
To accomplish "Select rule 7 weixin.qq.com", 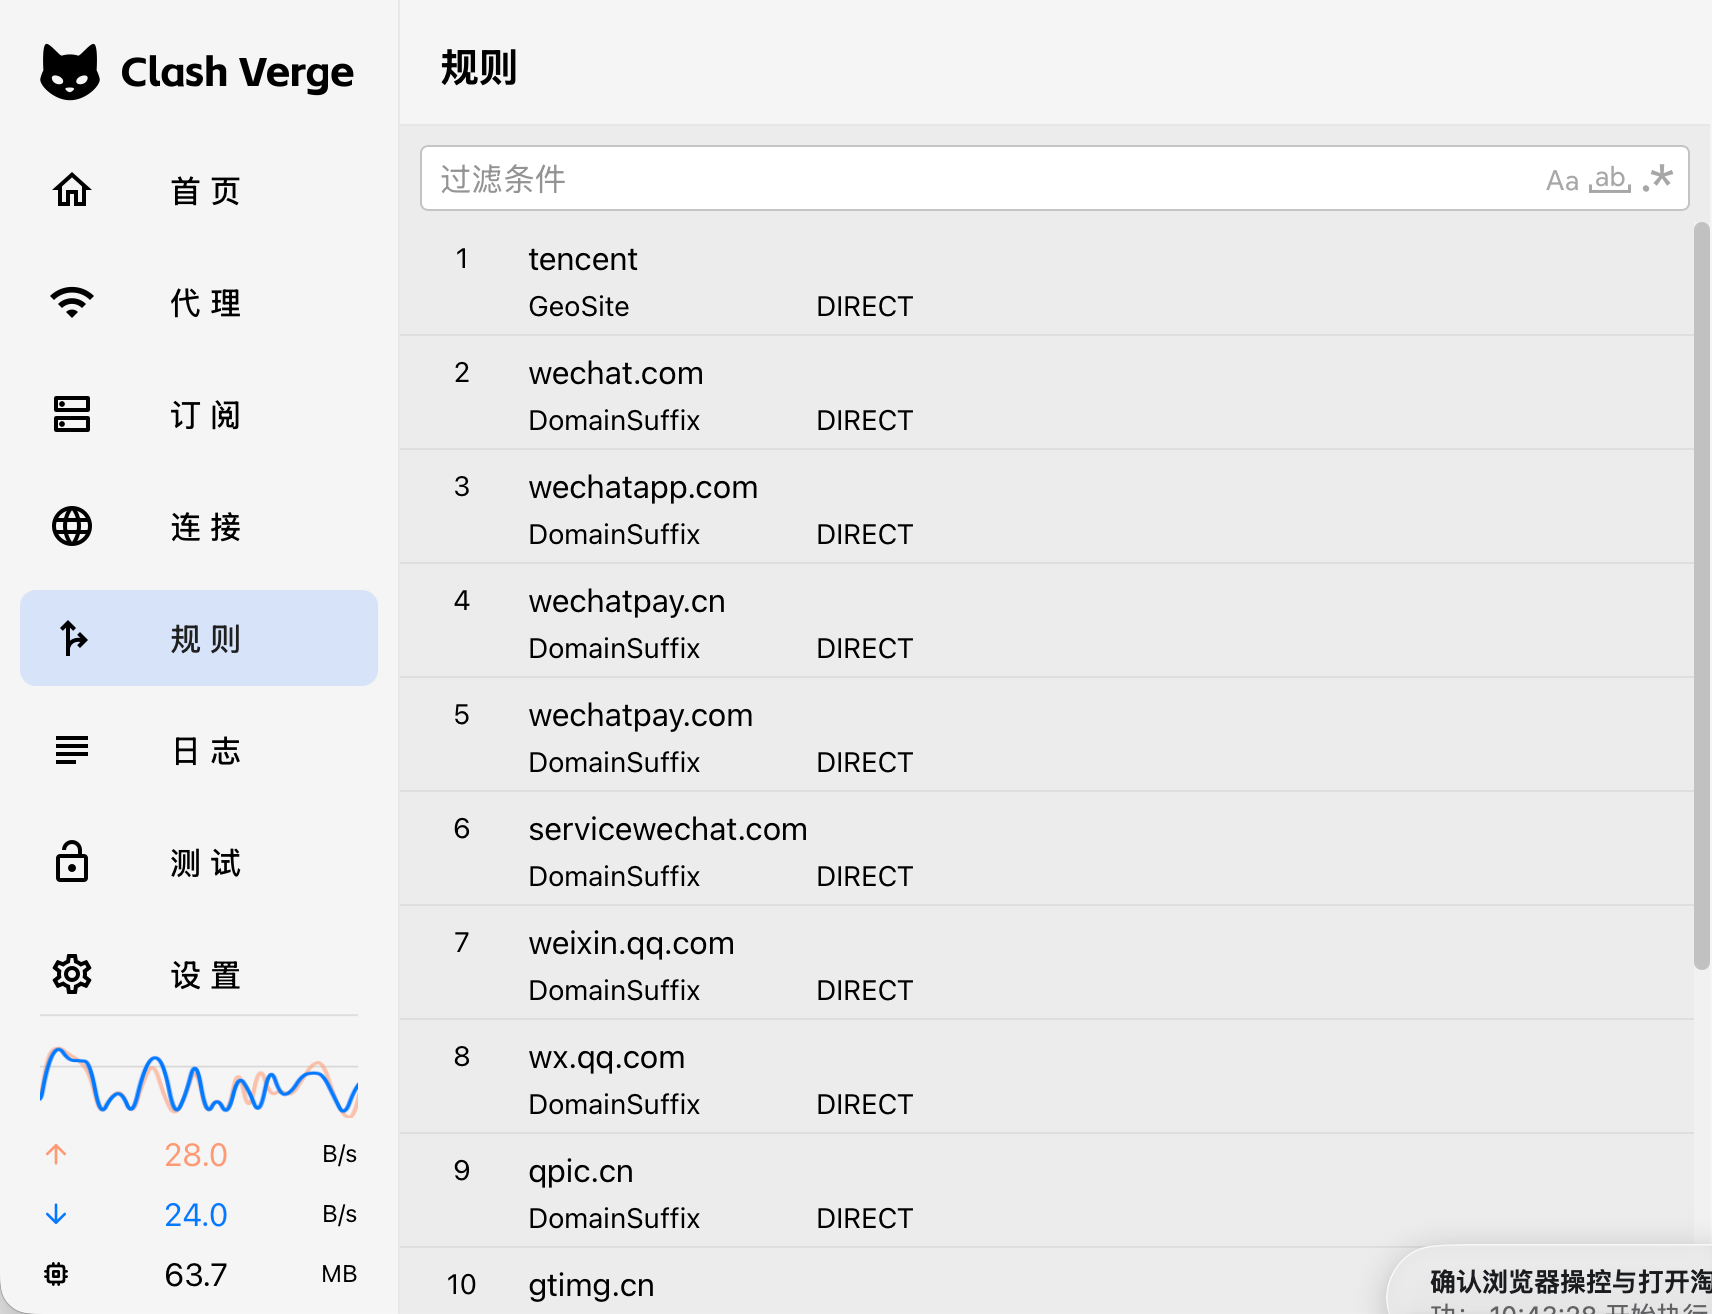I will pos(1046,962).
